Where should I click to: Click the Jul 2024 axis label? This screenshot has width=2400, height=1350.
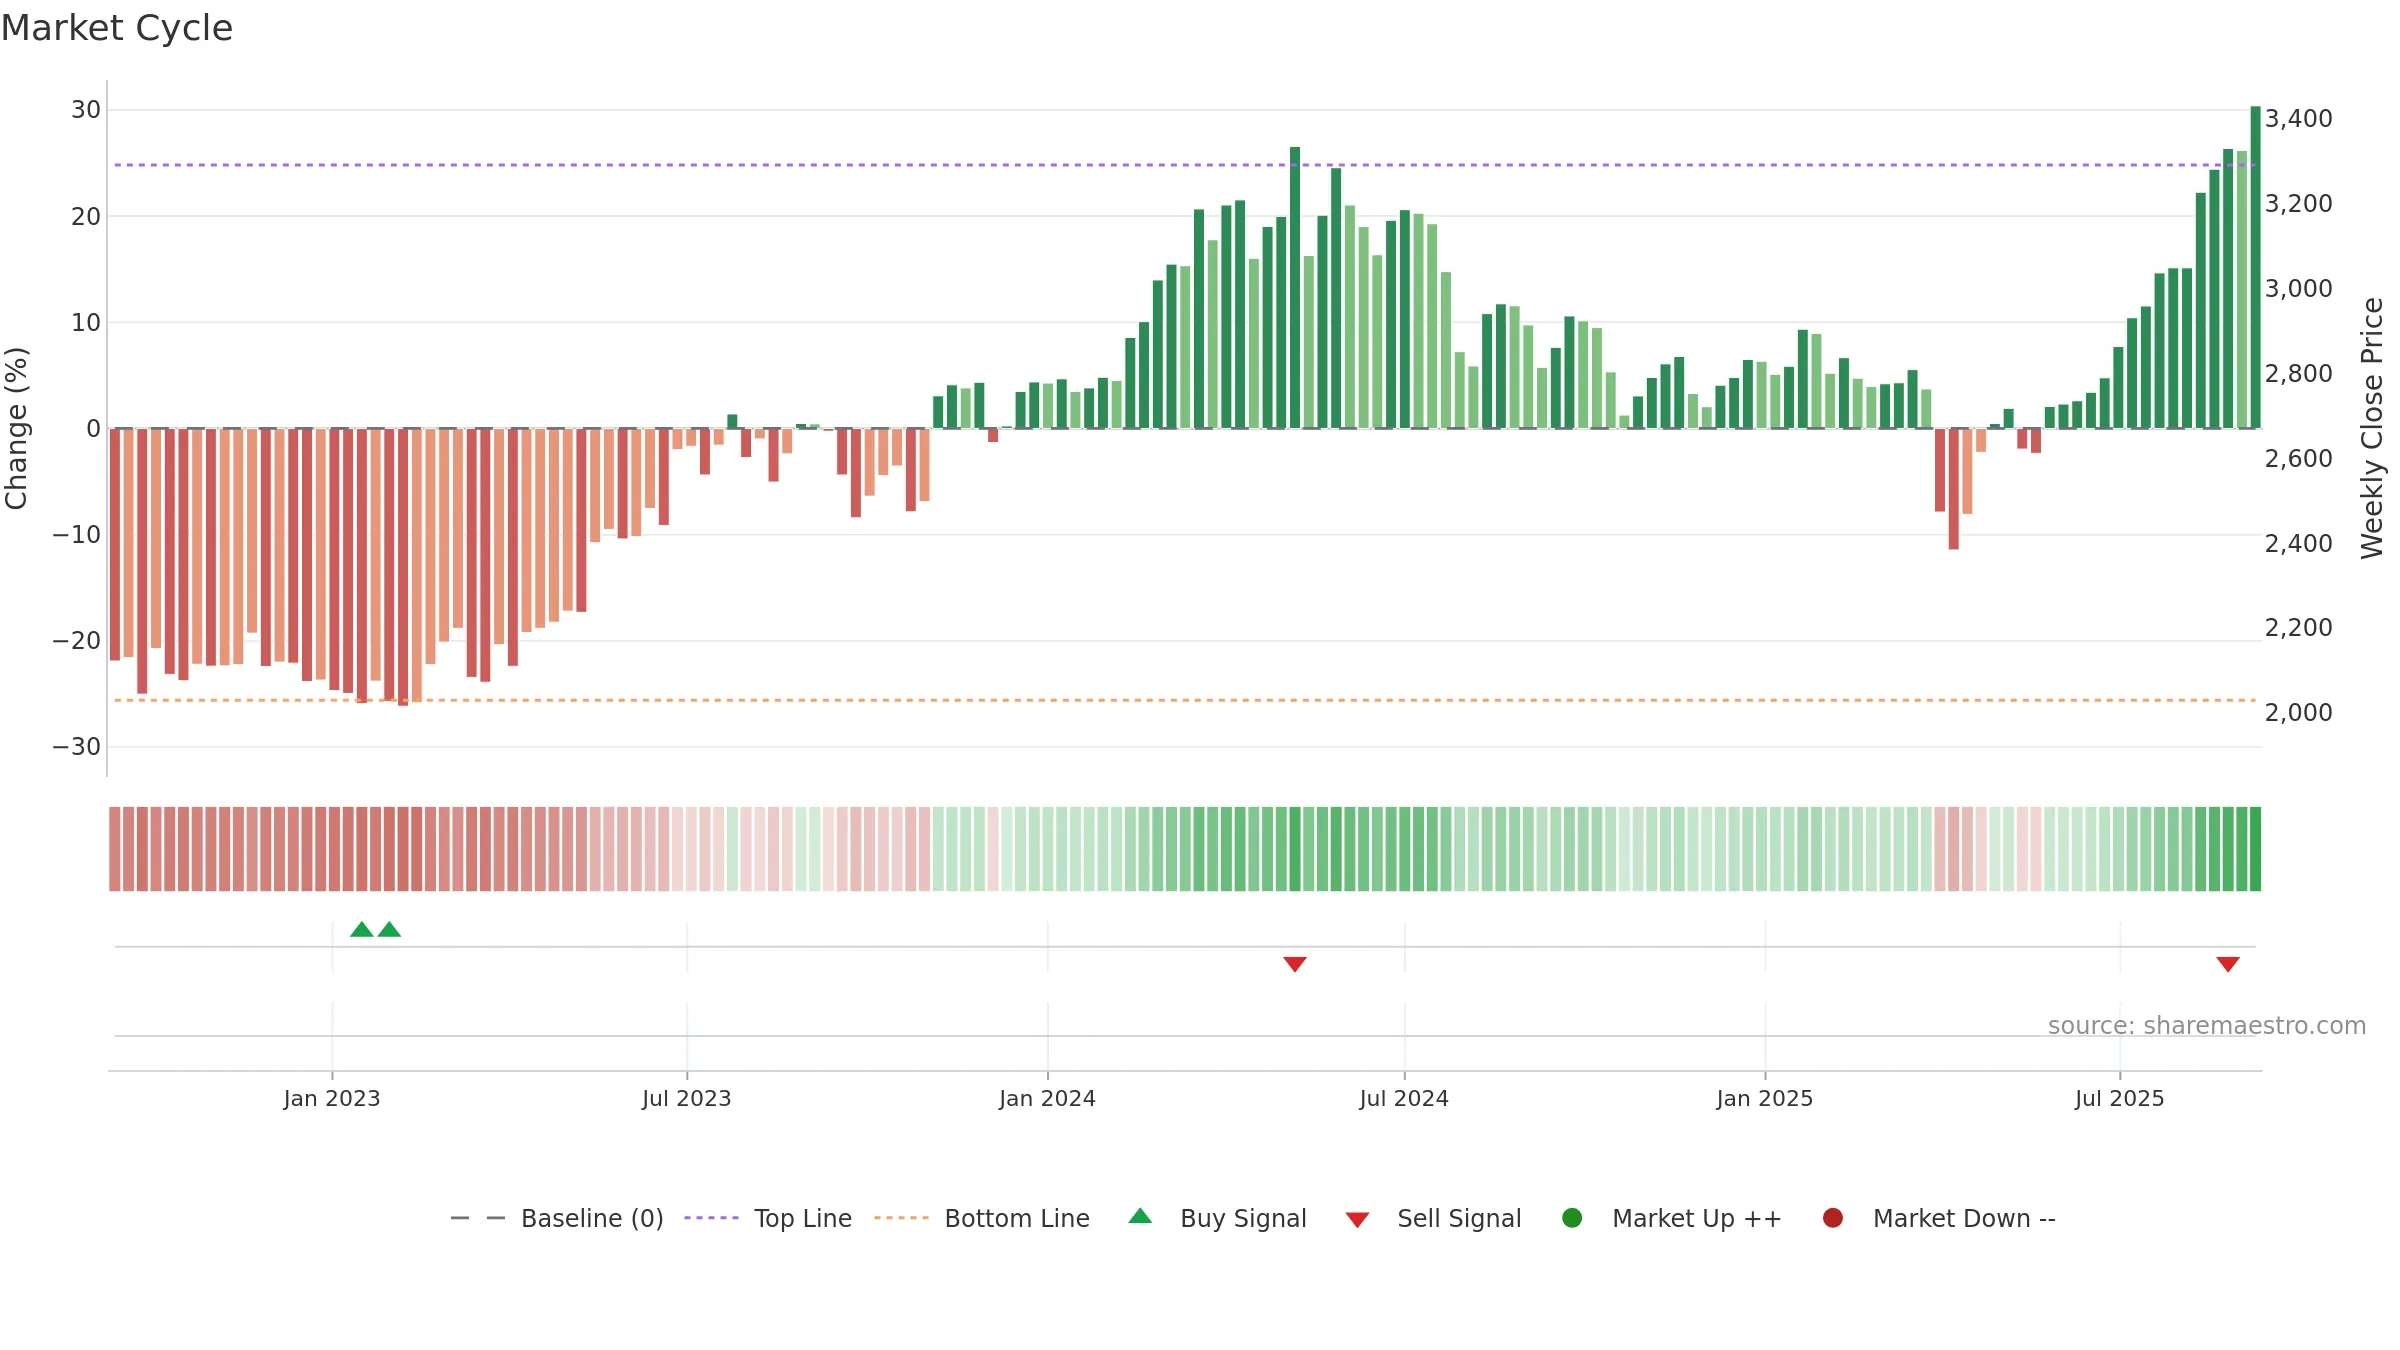pyautogui.click(x=1404, y=1099)
